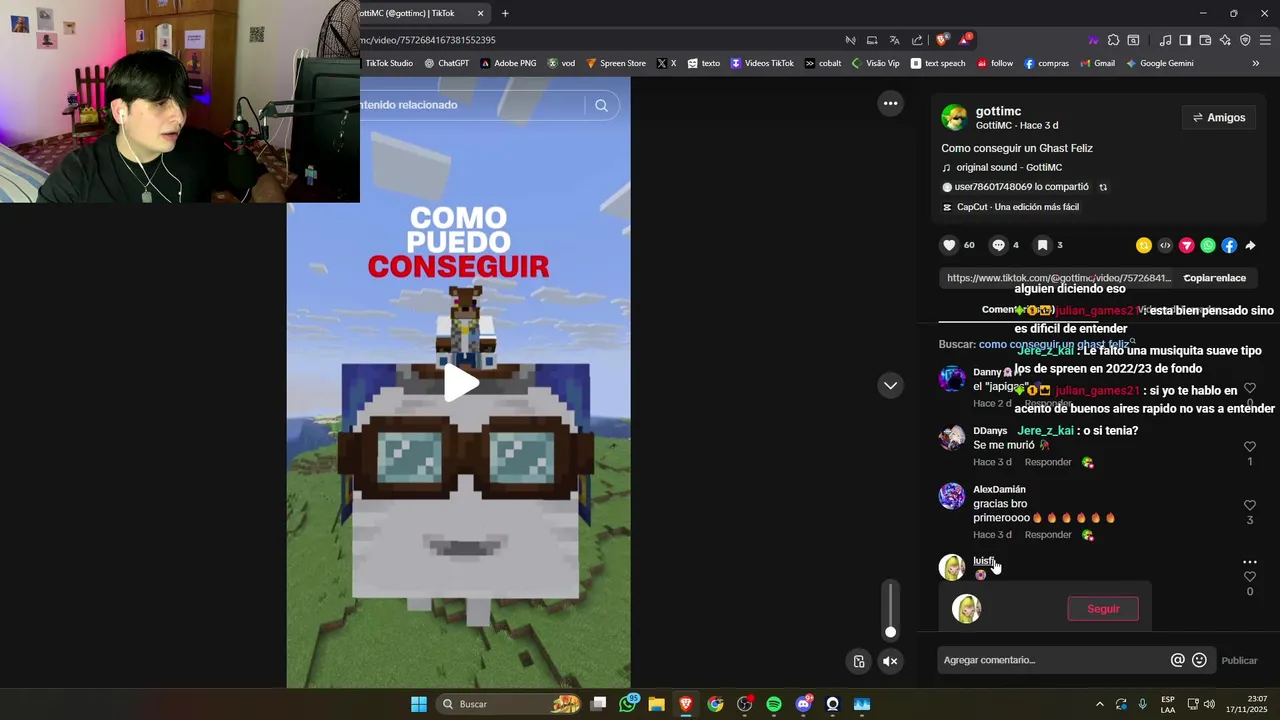Toggle the browser sidebar panel
Viewport: 1280px width, 720px height.
click(1185, 40)
